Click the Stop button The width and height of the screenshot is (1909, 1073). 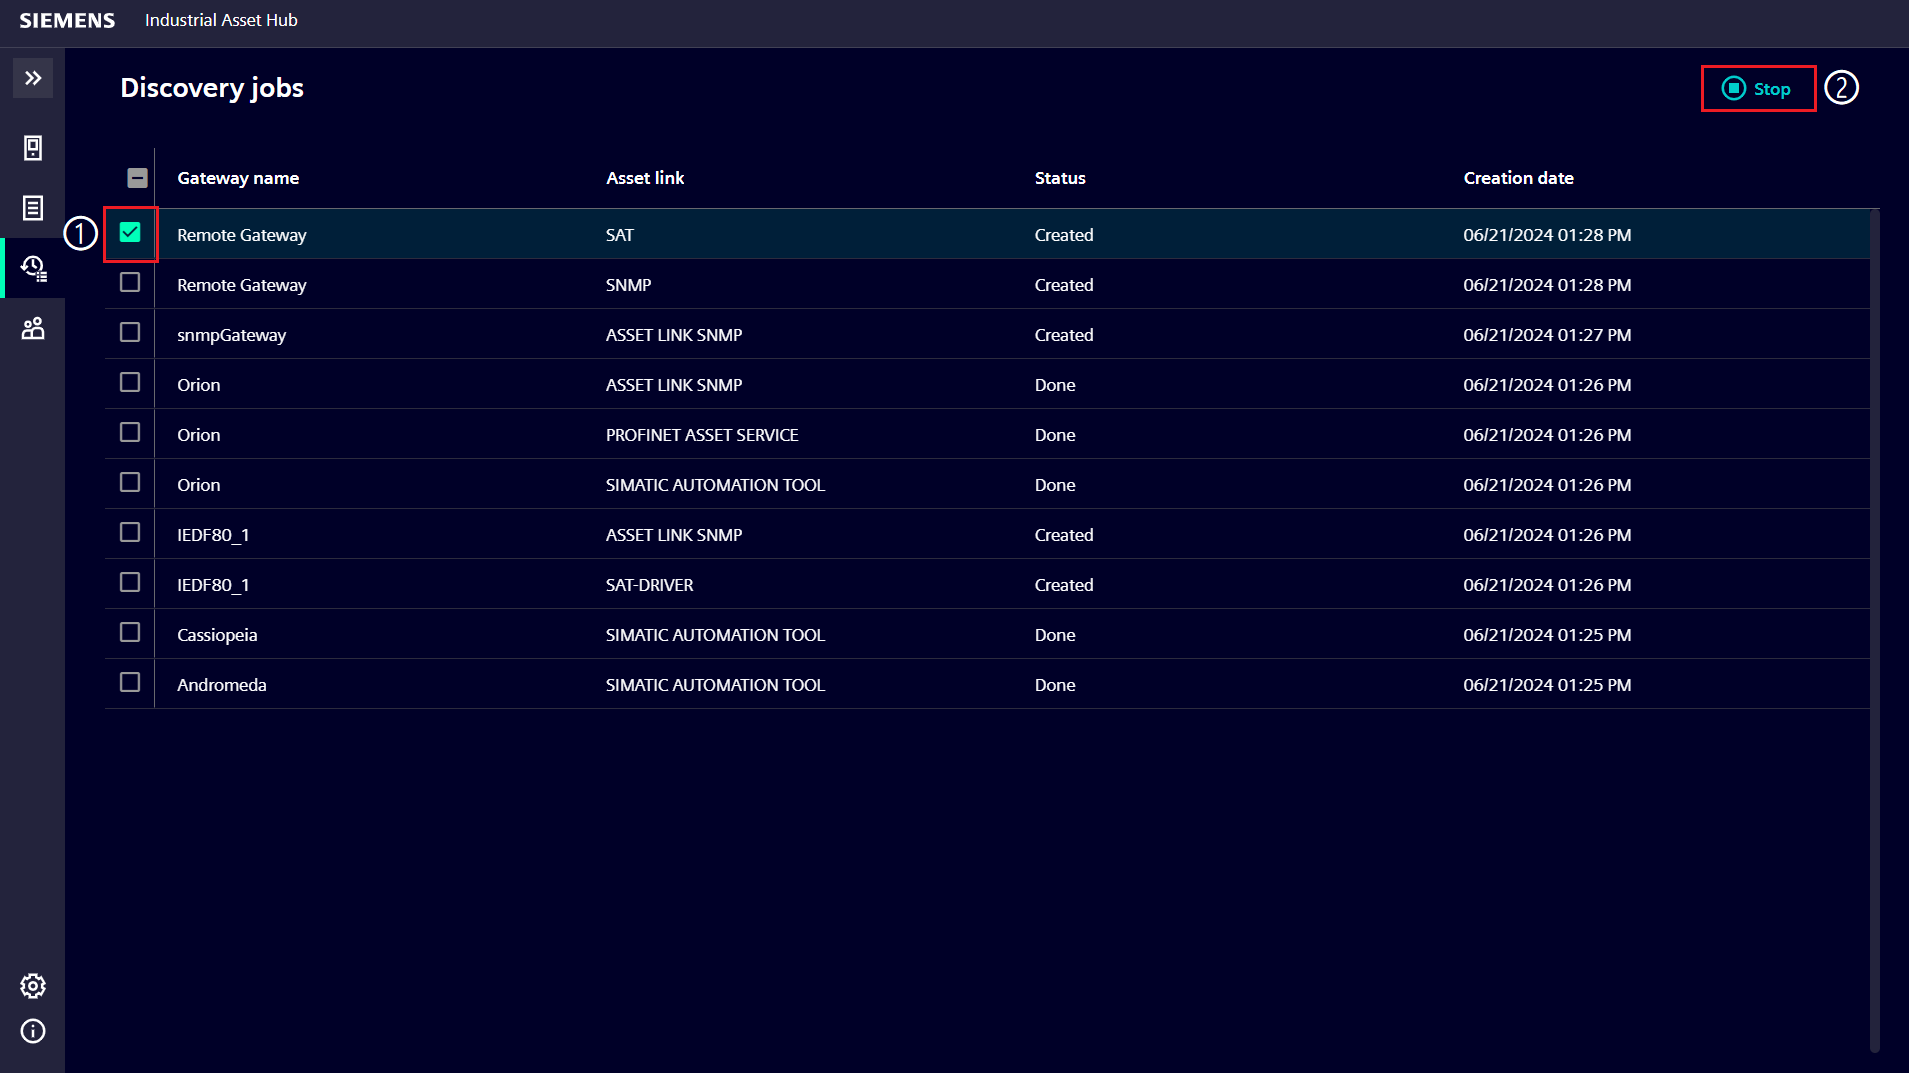1758,89
